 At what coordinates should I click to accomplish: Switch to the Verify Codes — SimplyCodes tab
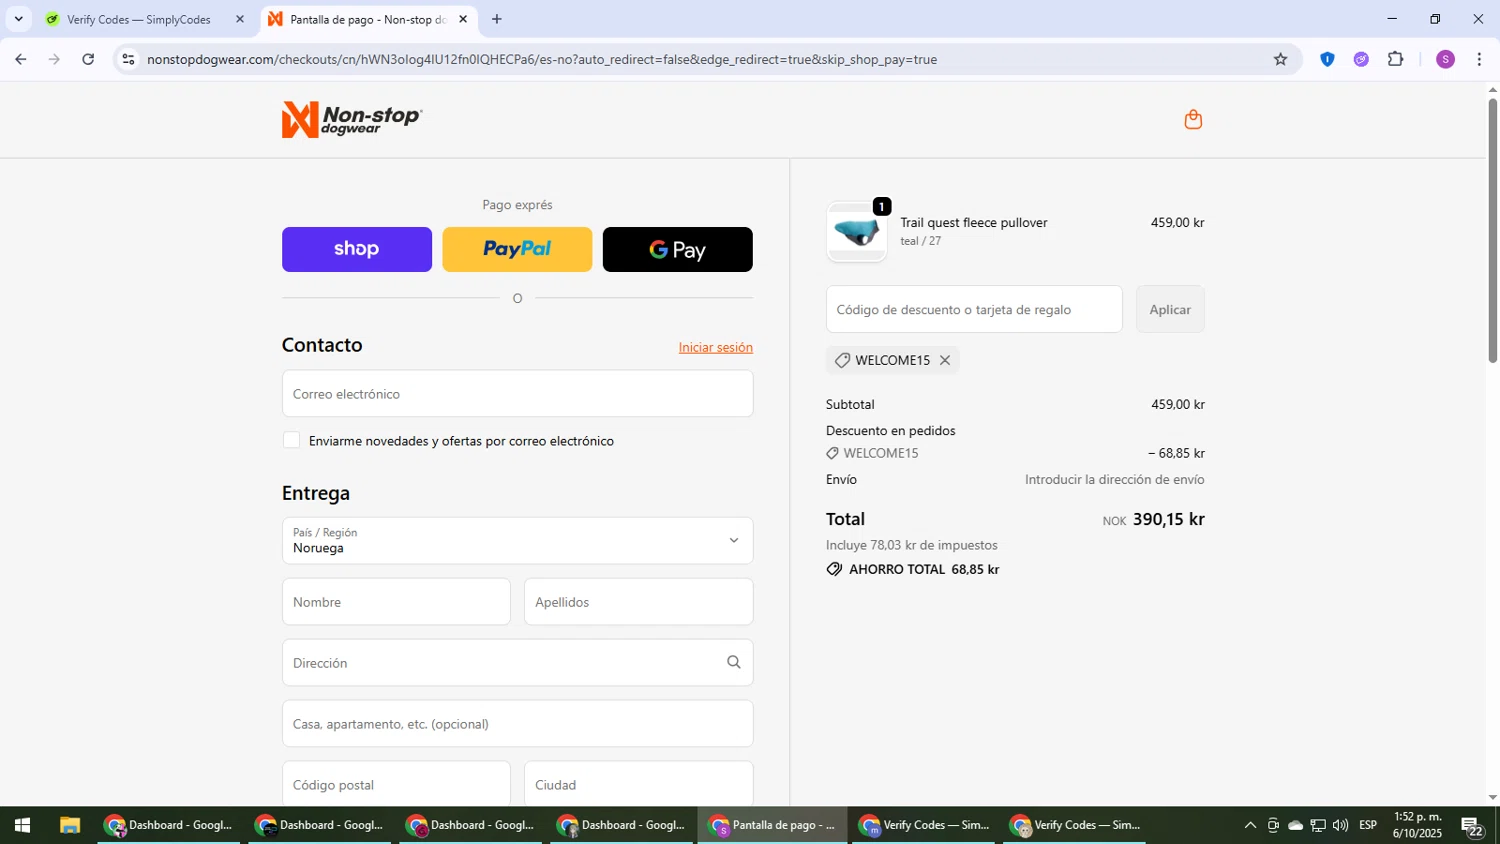tap(139, 19)
